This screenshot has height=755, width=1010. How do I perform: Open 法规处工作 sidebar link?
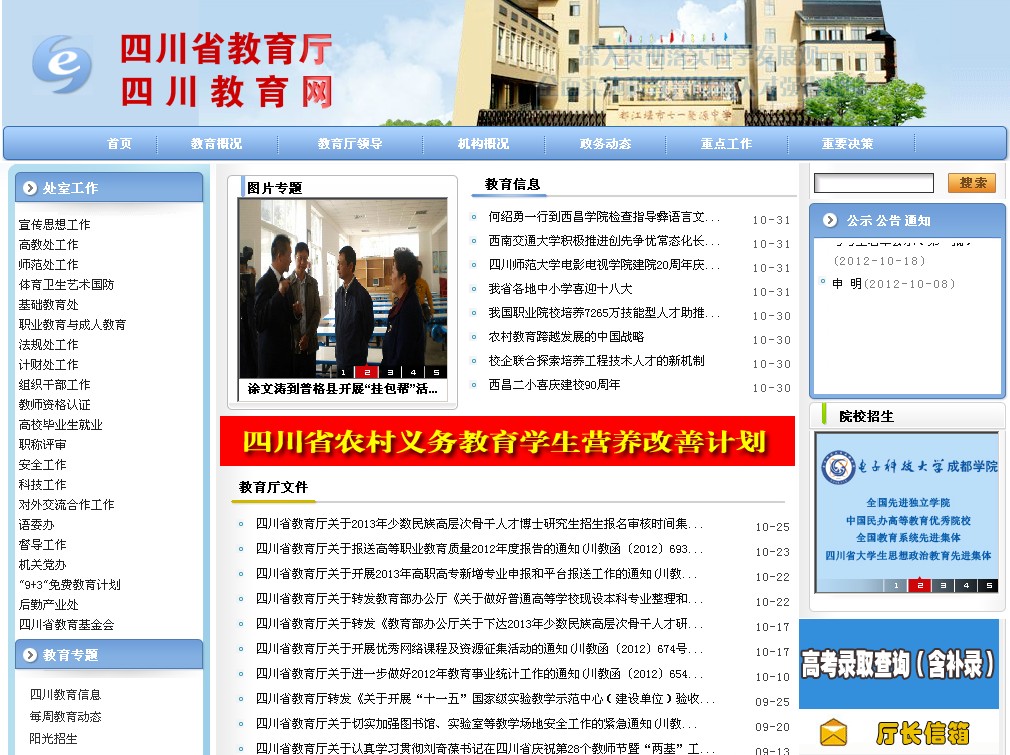click(x=48, y=345)
